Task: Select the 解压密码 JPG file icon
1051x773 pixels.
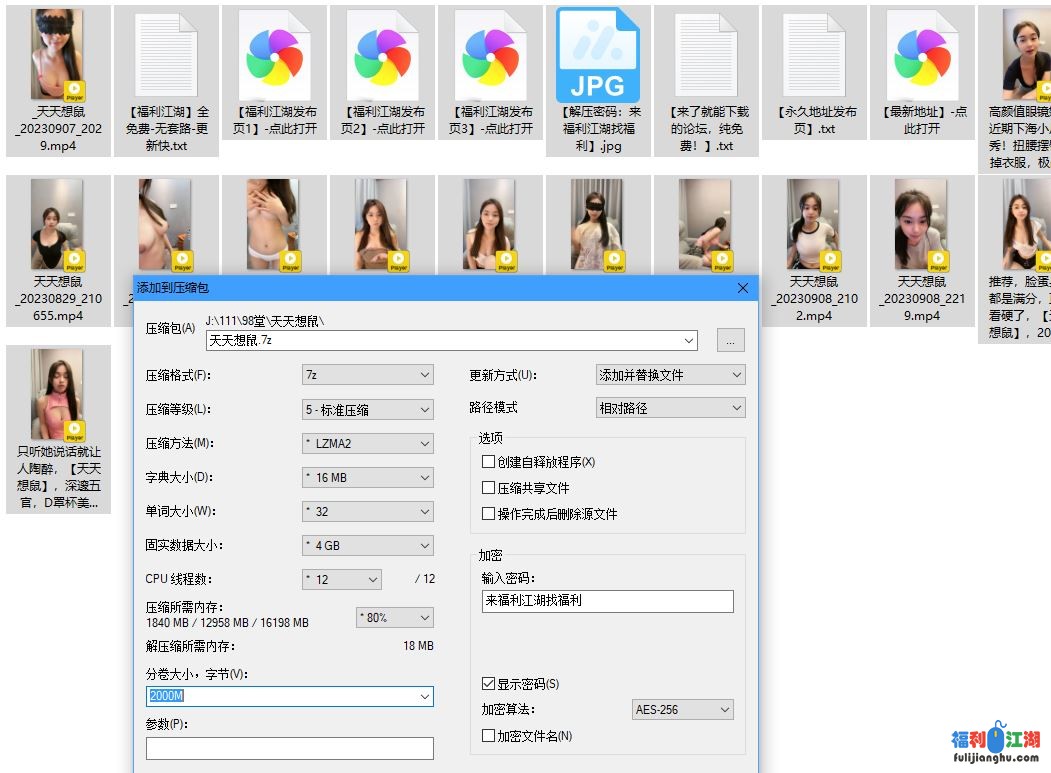Action: pyautogui.click(x=598, y=57)
